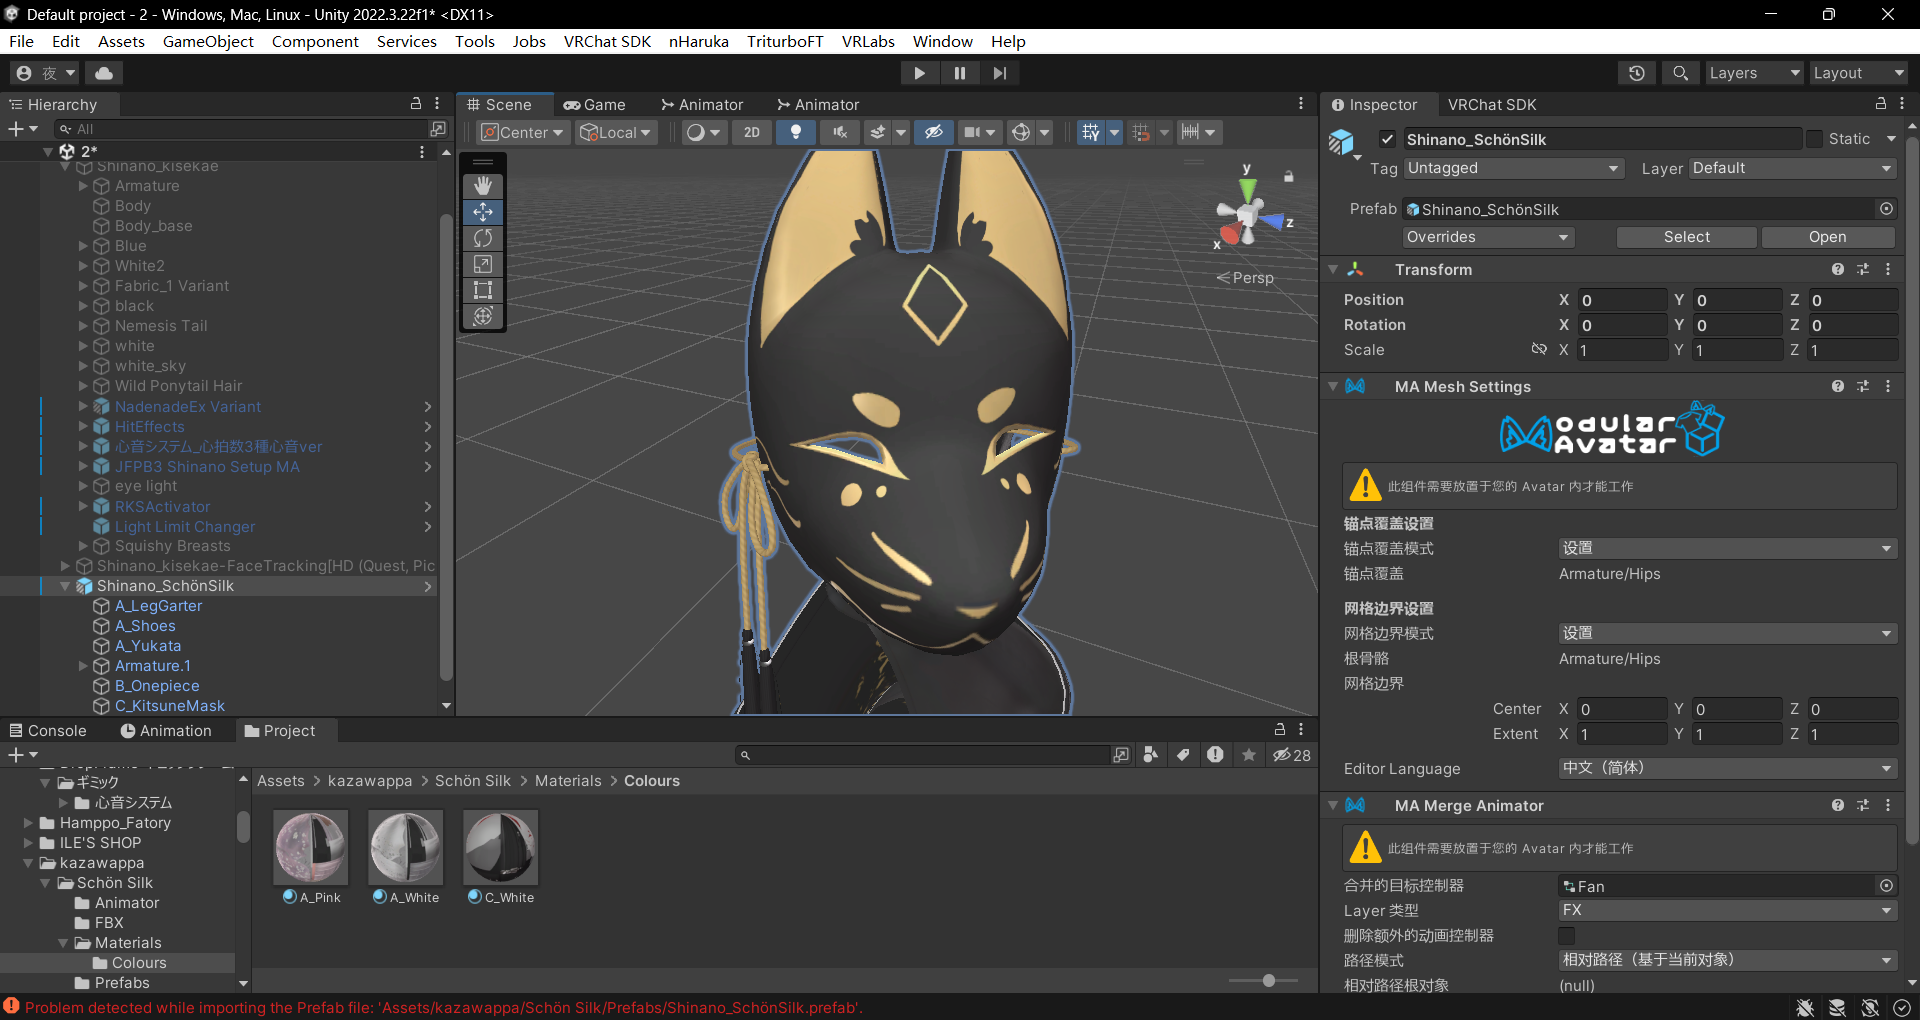Toggle scene lighting button
The height and width of the screenshot is (1020, 1920).
tap(796, 132)
